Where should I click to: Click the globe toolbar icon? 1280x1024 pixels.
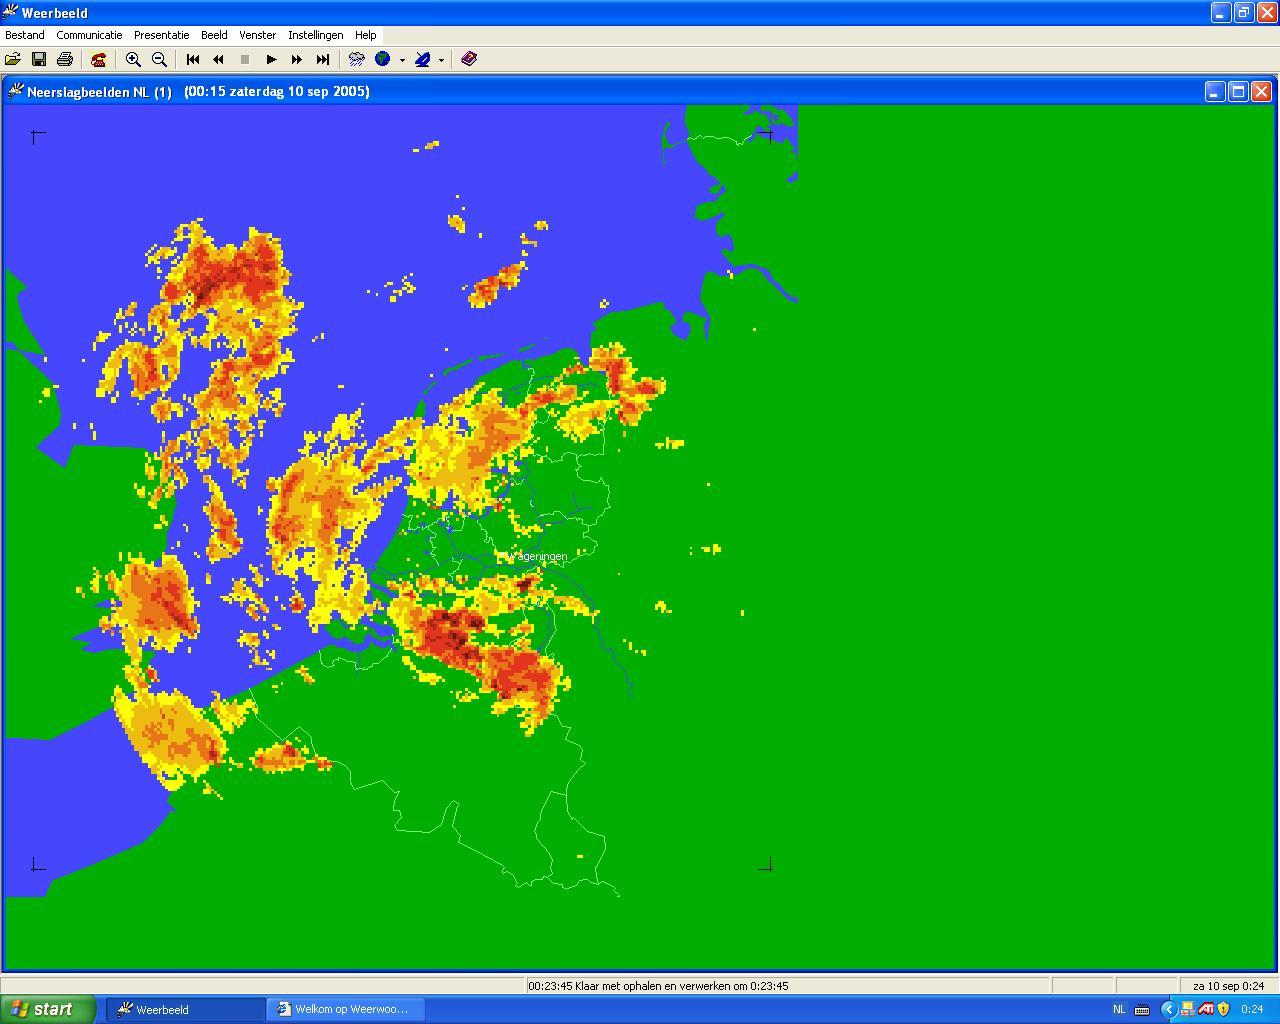[x=383, y=59]
